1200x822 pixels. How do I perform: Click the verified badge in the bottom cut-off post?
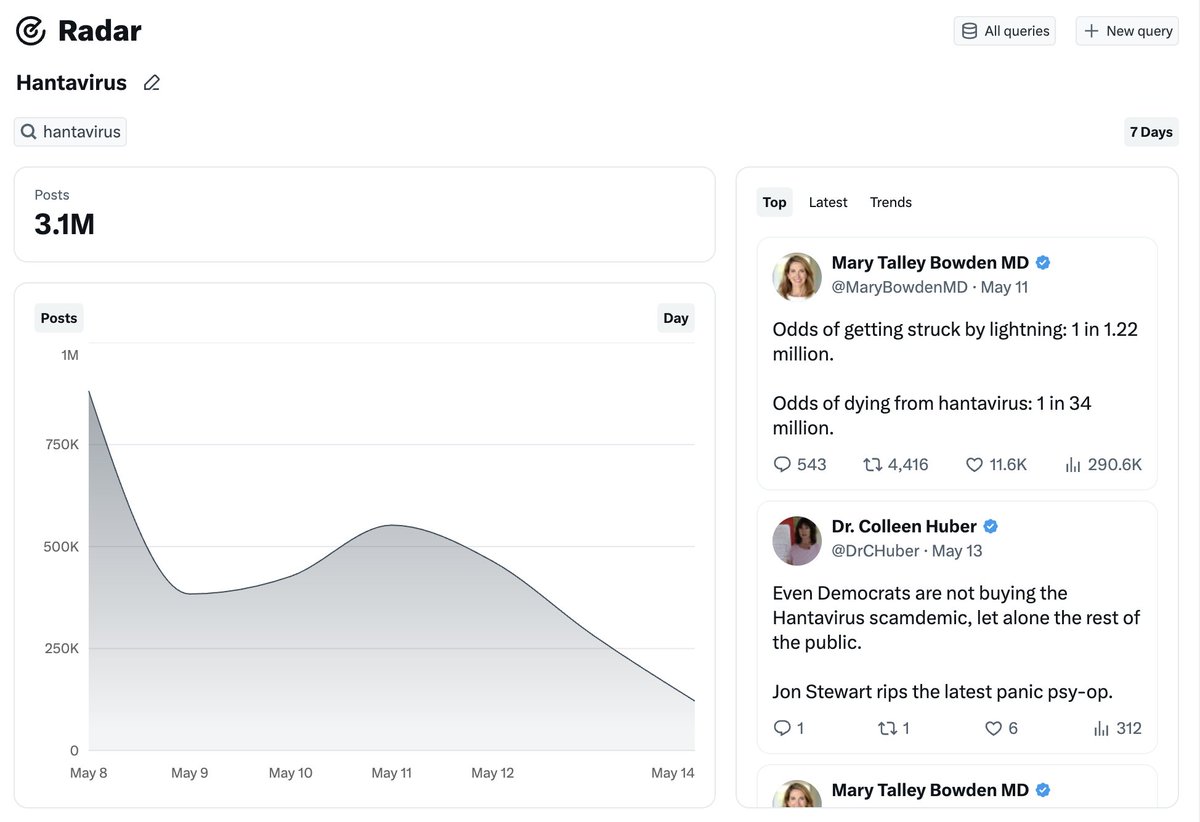pyautogui.click(x=1043, y=790)
